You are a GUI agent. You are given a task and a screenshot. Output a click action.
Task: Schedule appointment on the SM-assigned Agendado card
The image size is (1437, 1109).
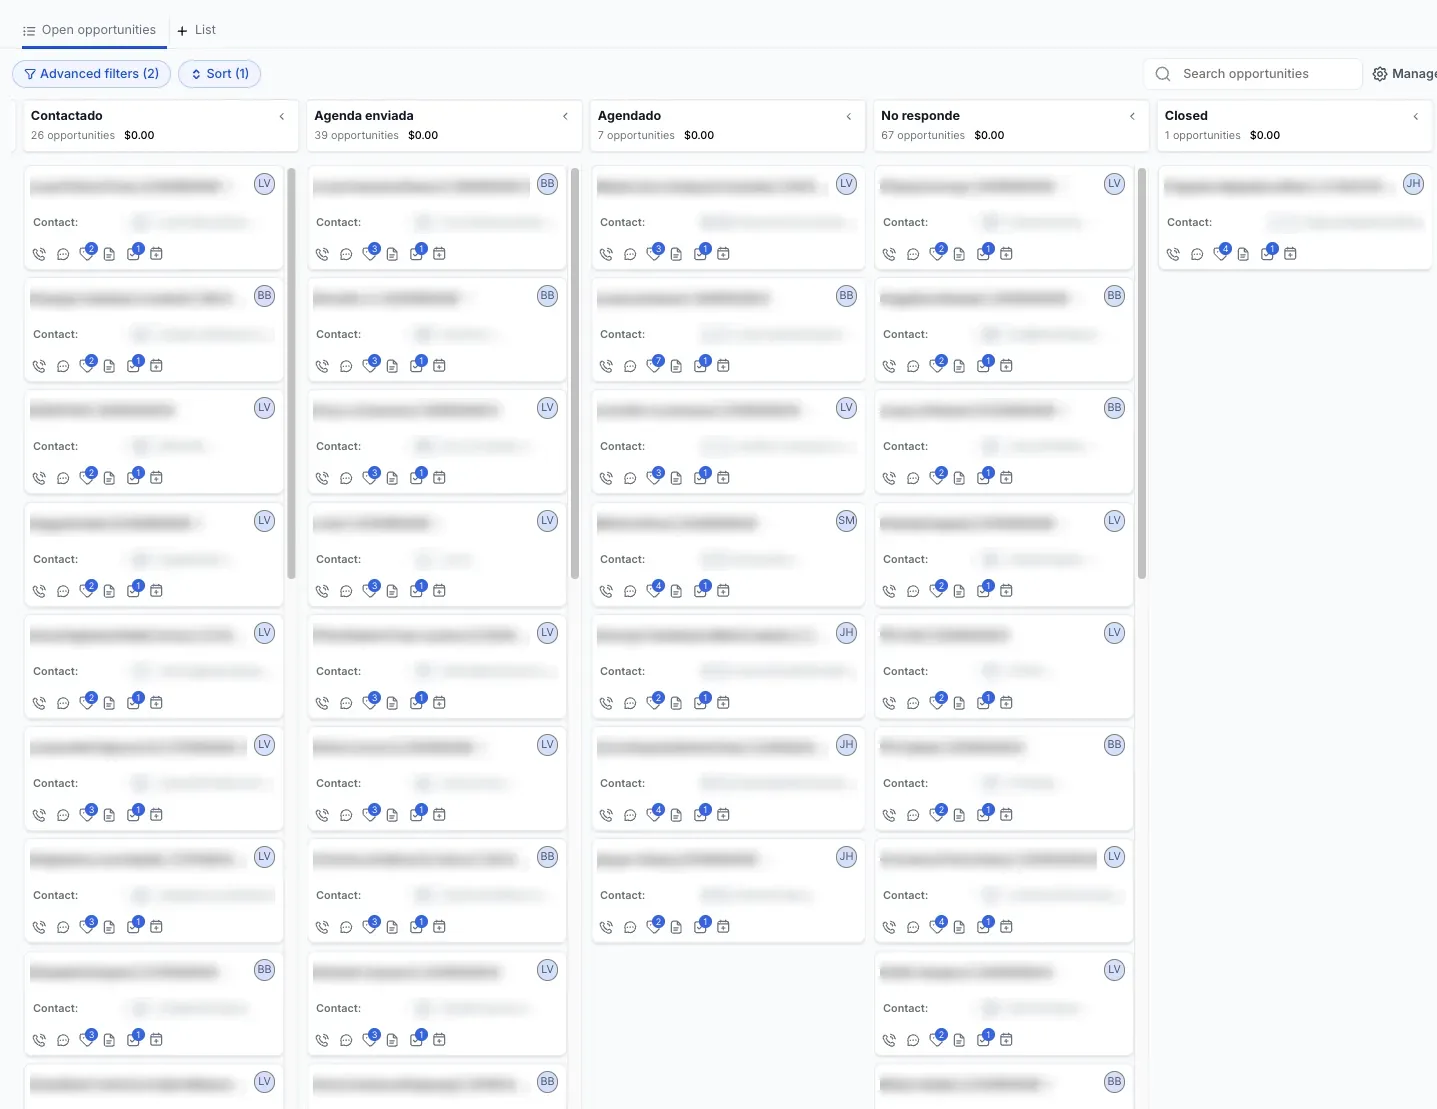[723, 591]
